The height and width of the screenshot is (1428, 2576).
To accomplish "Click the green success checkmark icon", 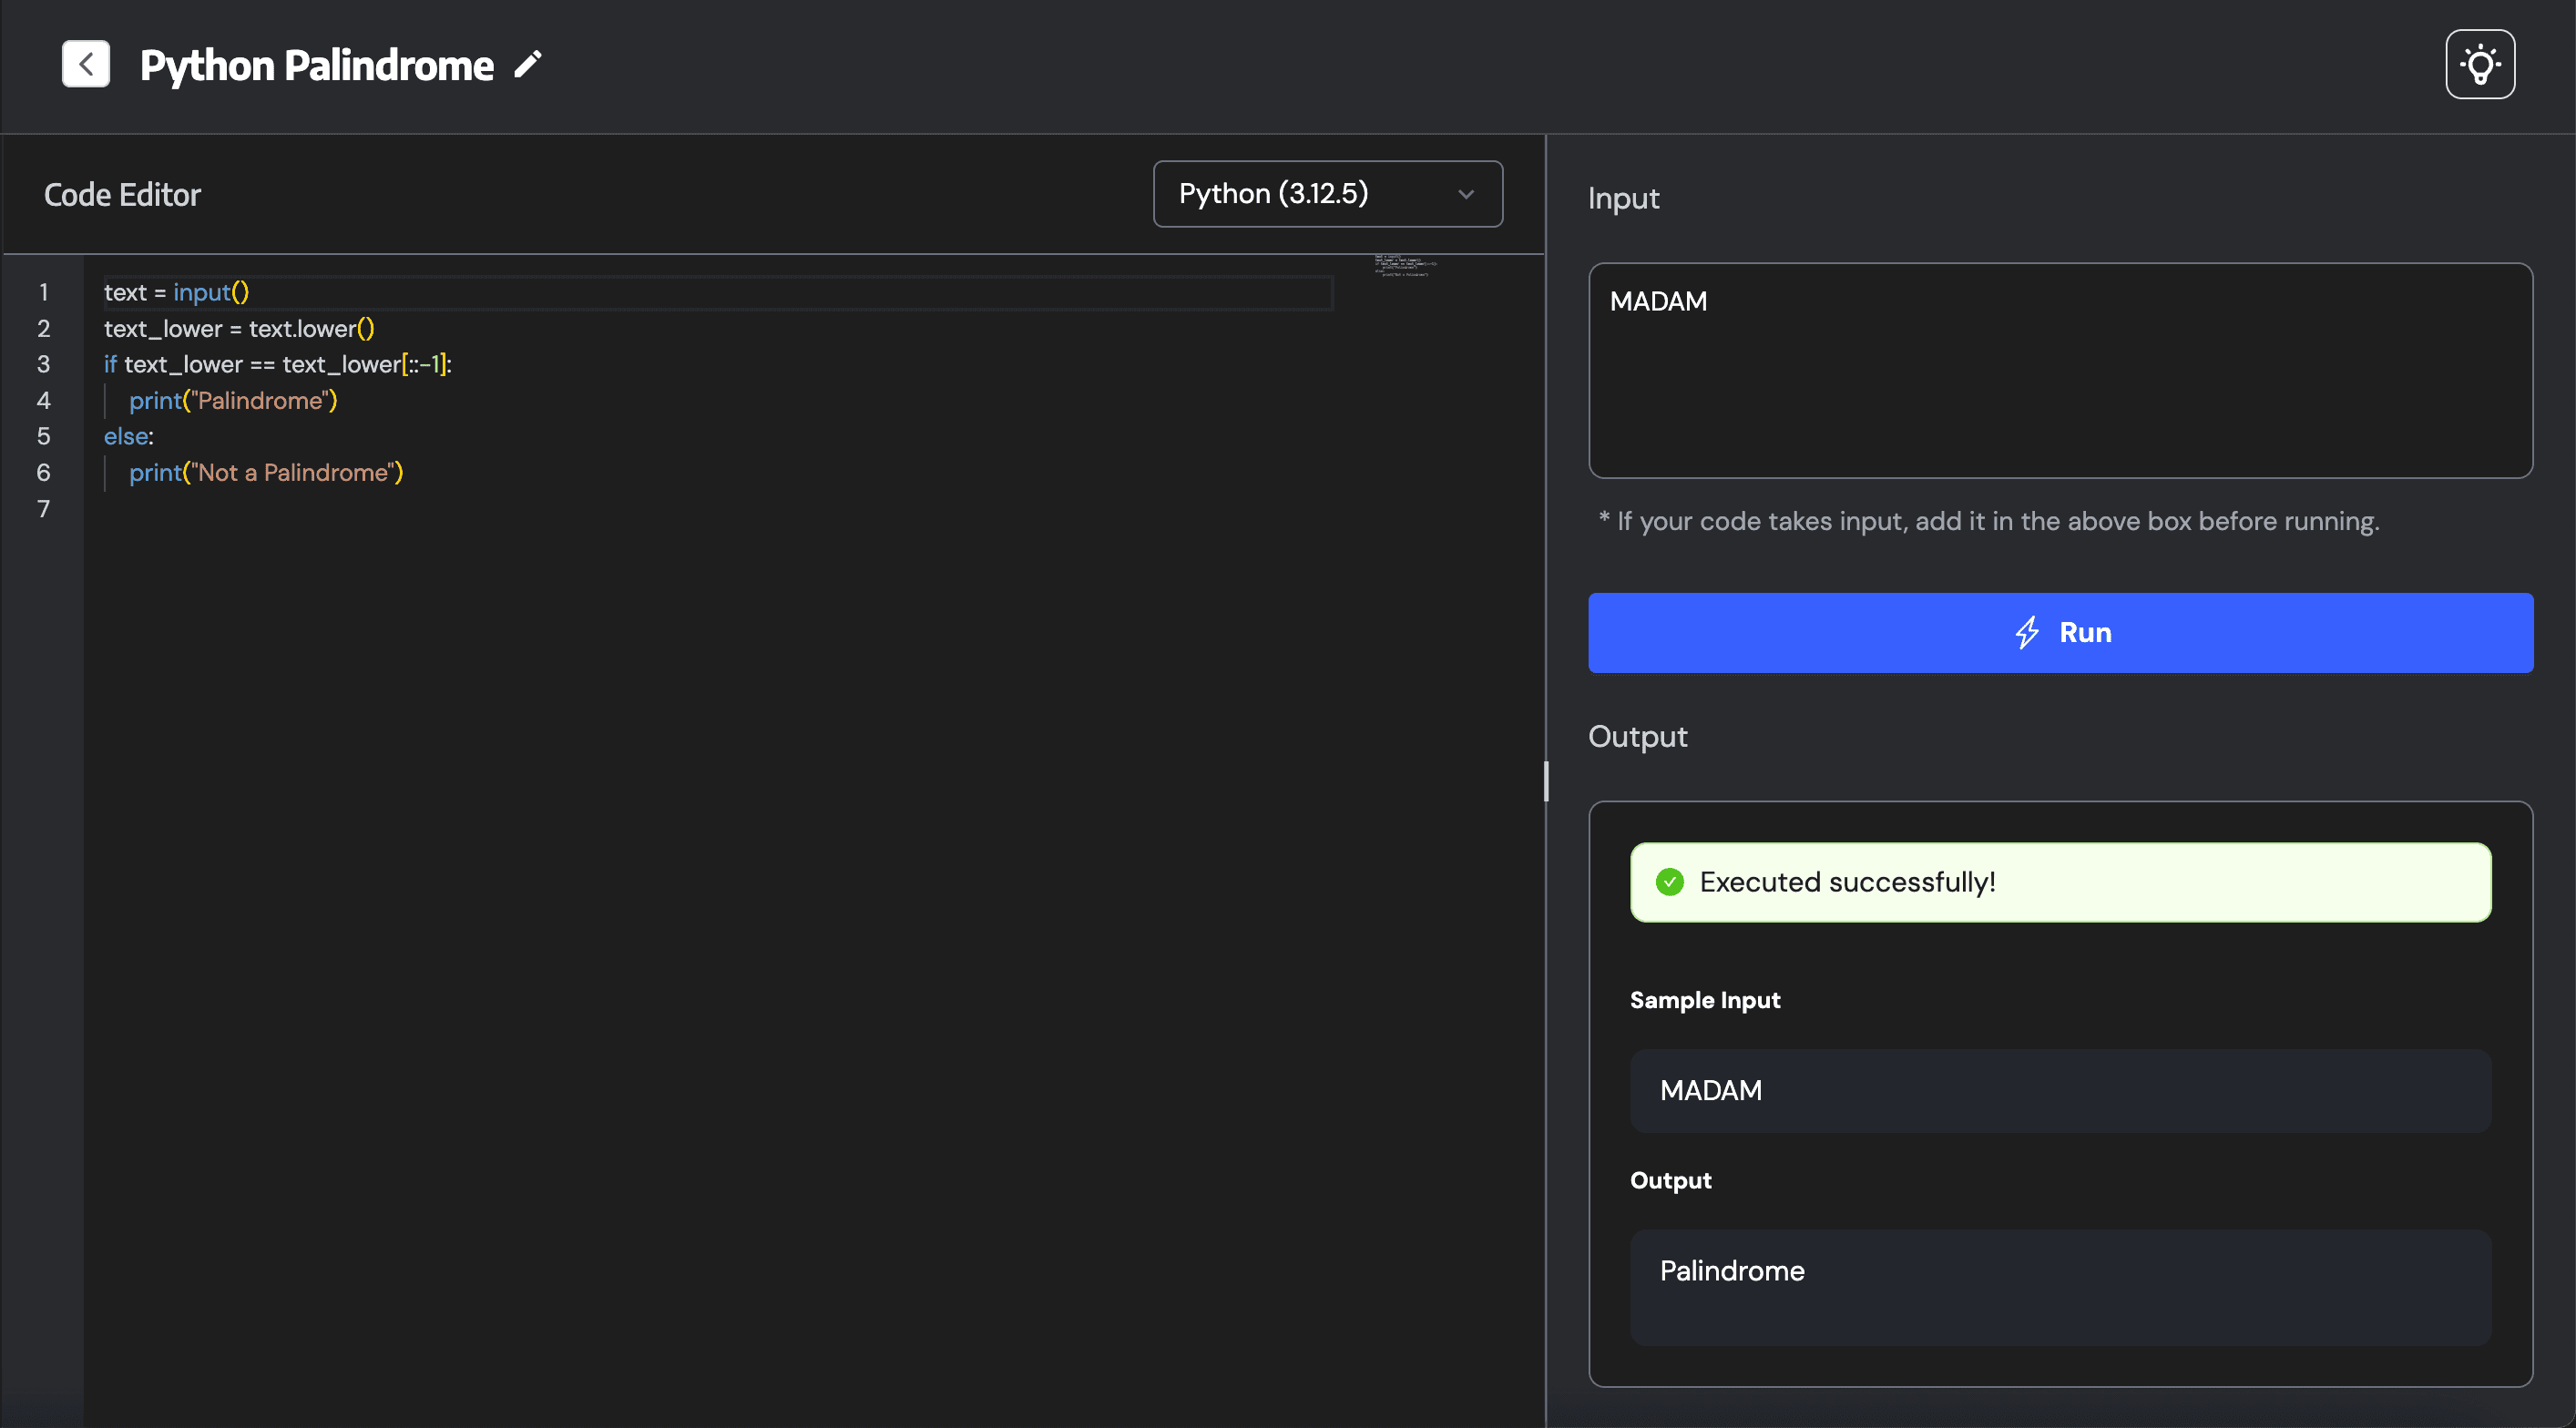I will (x=1669, y=882).
